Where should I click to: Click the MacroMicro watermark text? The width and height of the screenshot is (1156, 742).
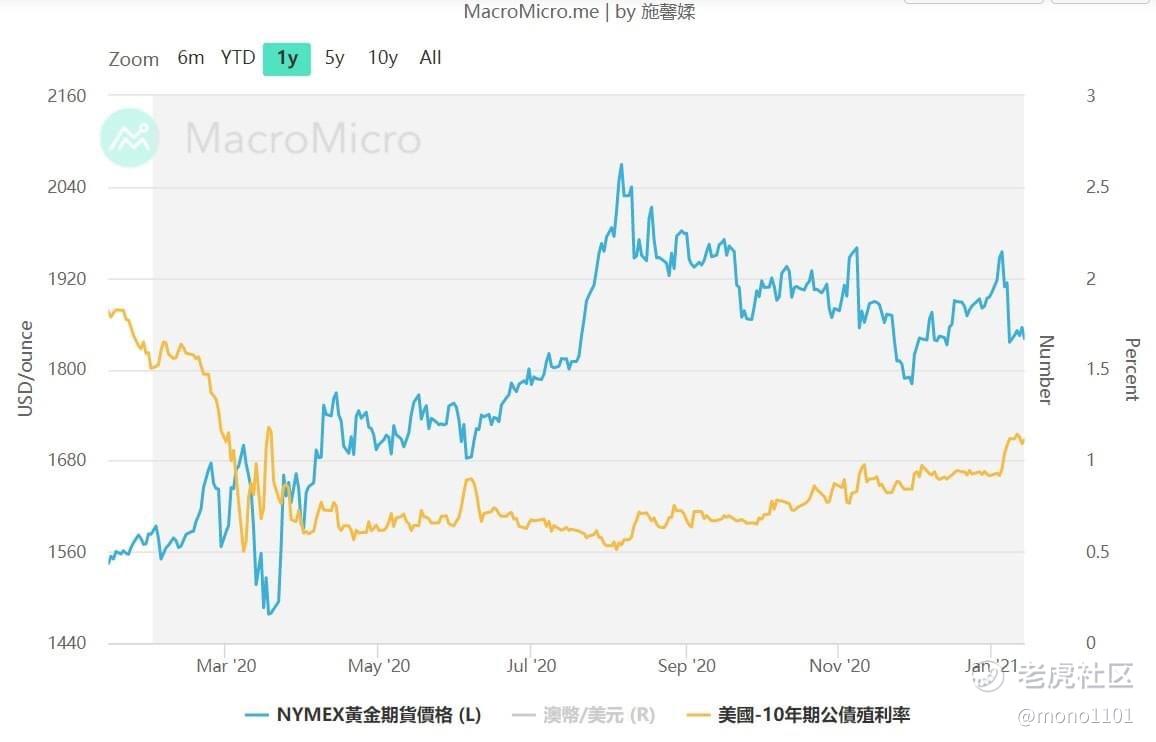(x=303, y=138)
